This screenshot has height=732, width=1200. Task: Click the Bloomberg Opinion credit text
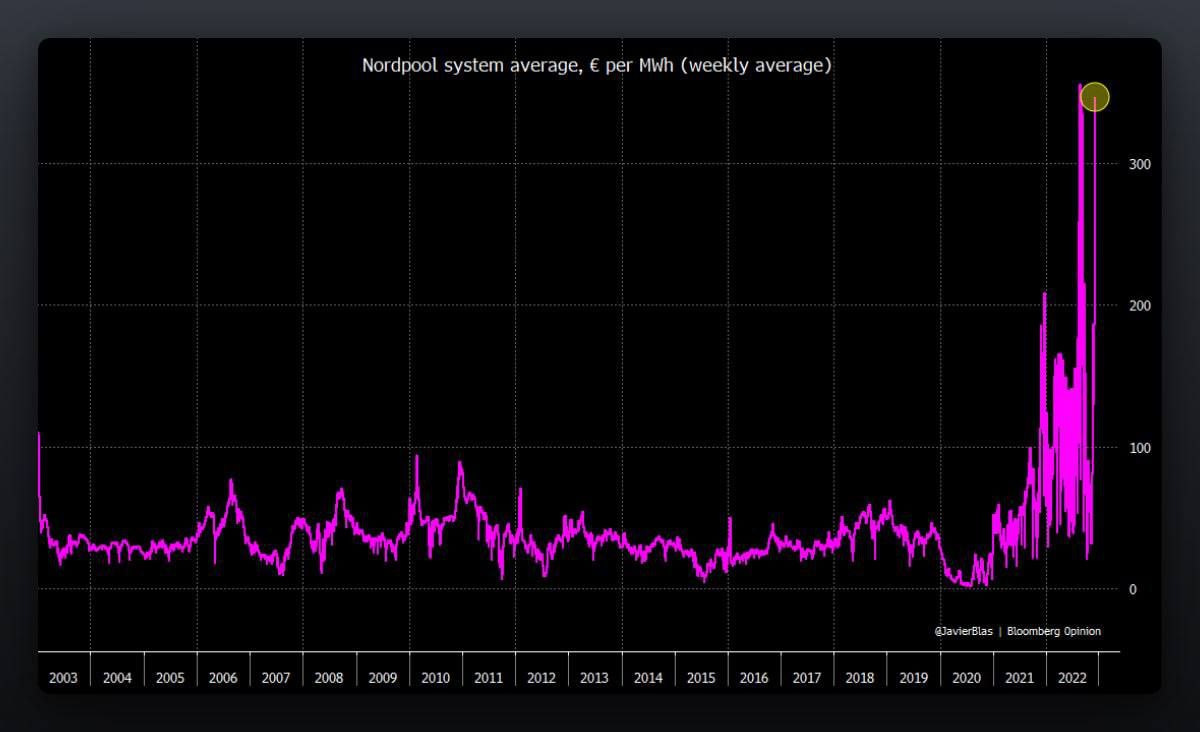pos(1054,631)
